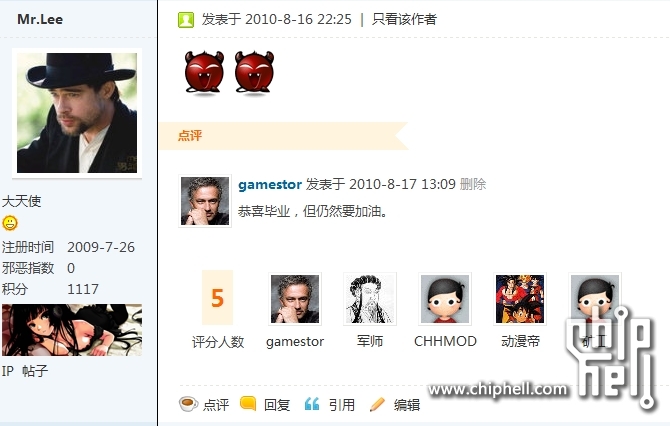
Task: Click the rating count number 5
Action: point(217,297)
